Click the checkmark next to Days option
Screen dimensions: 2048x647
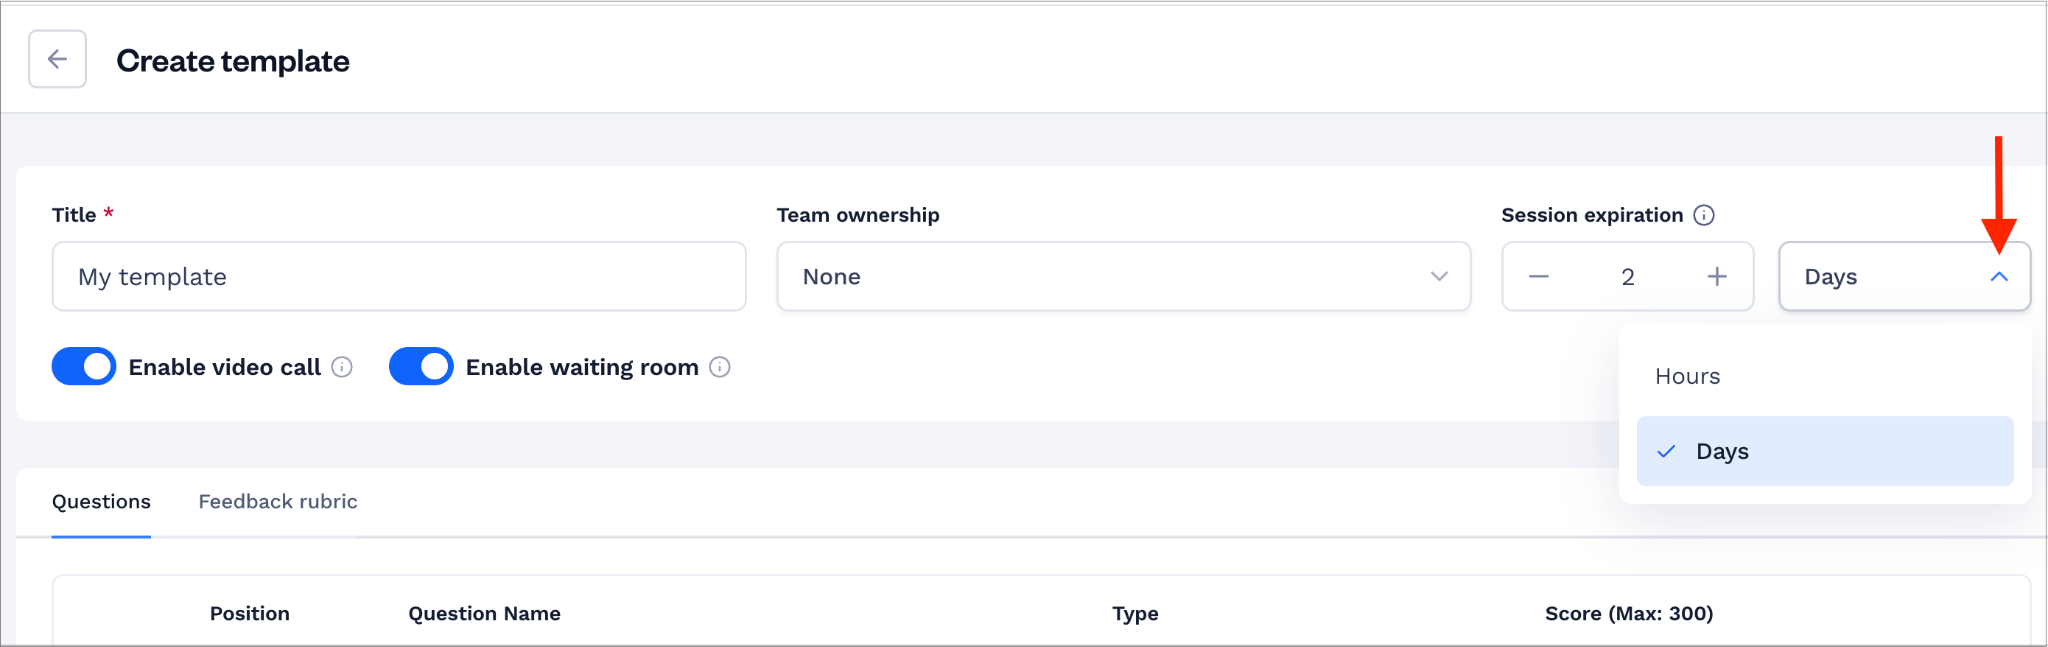(x=1666, y=451)
